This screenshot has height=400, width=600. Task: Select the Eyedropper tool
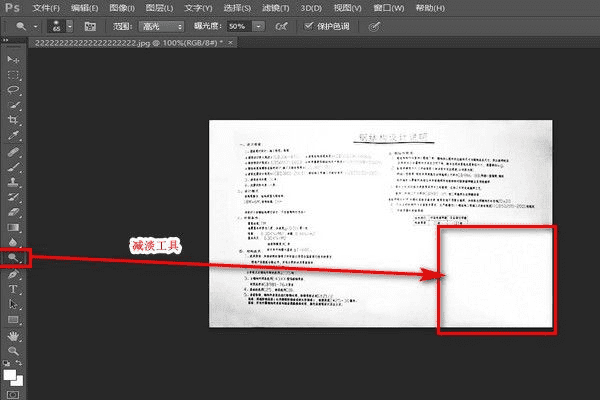click(x=13, y=136)
